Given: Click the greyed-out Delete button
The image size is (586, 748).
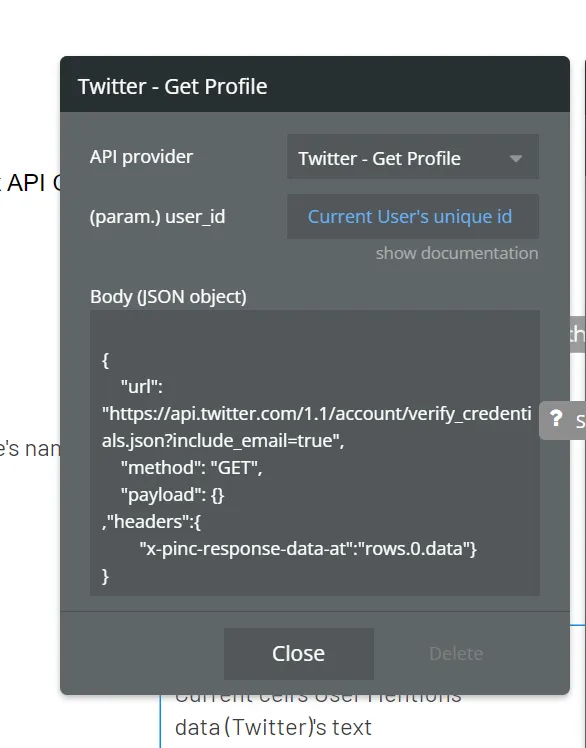Looking at the screenshot, I should coord(456,654).
